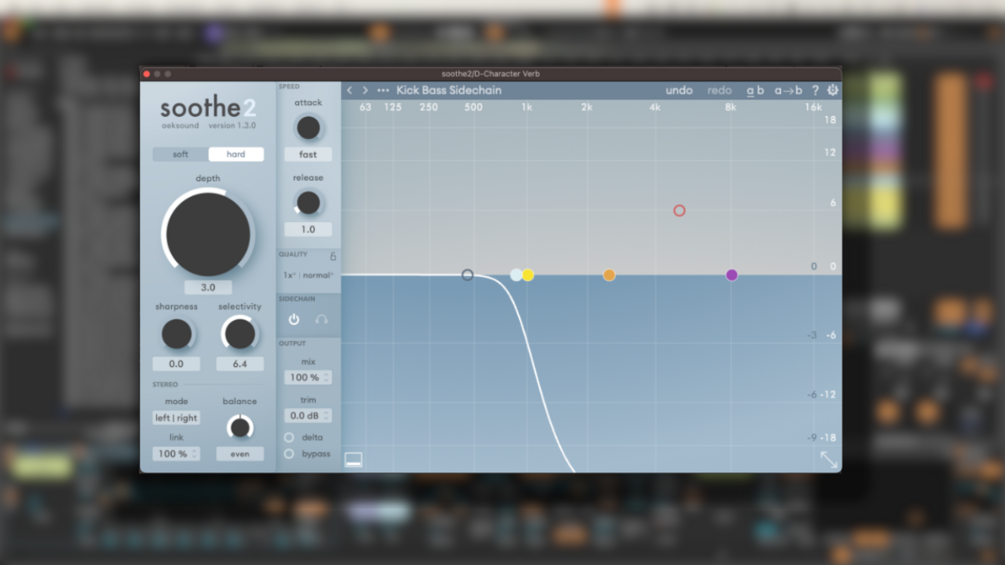The height and width of the screenshot is (565, 1005).
Task: Click the release value field 1.0
Action: tap(308, 229)
